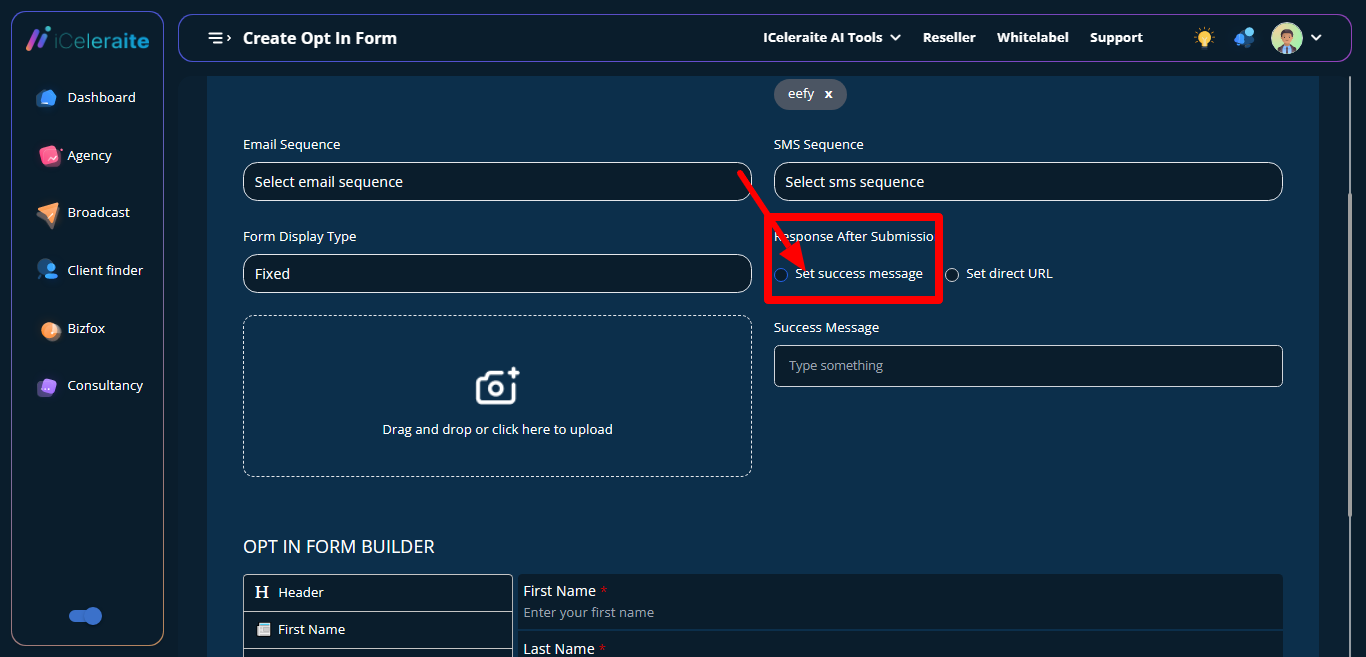Expand the Form Display Type dropdown
The height and width of the screenshot is (657, 1366).
496,274
